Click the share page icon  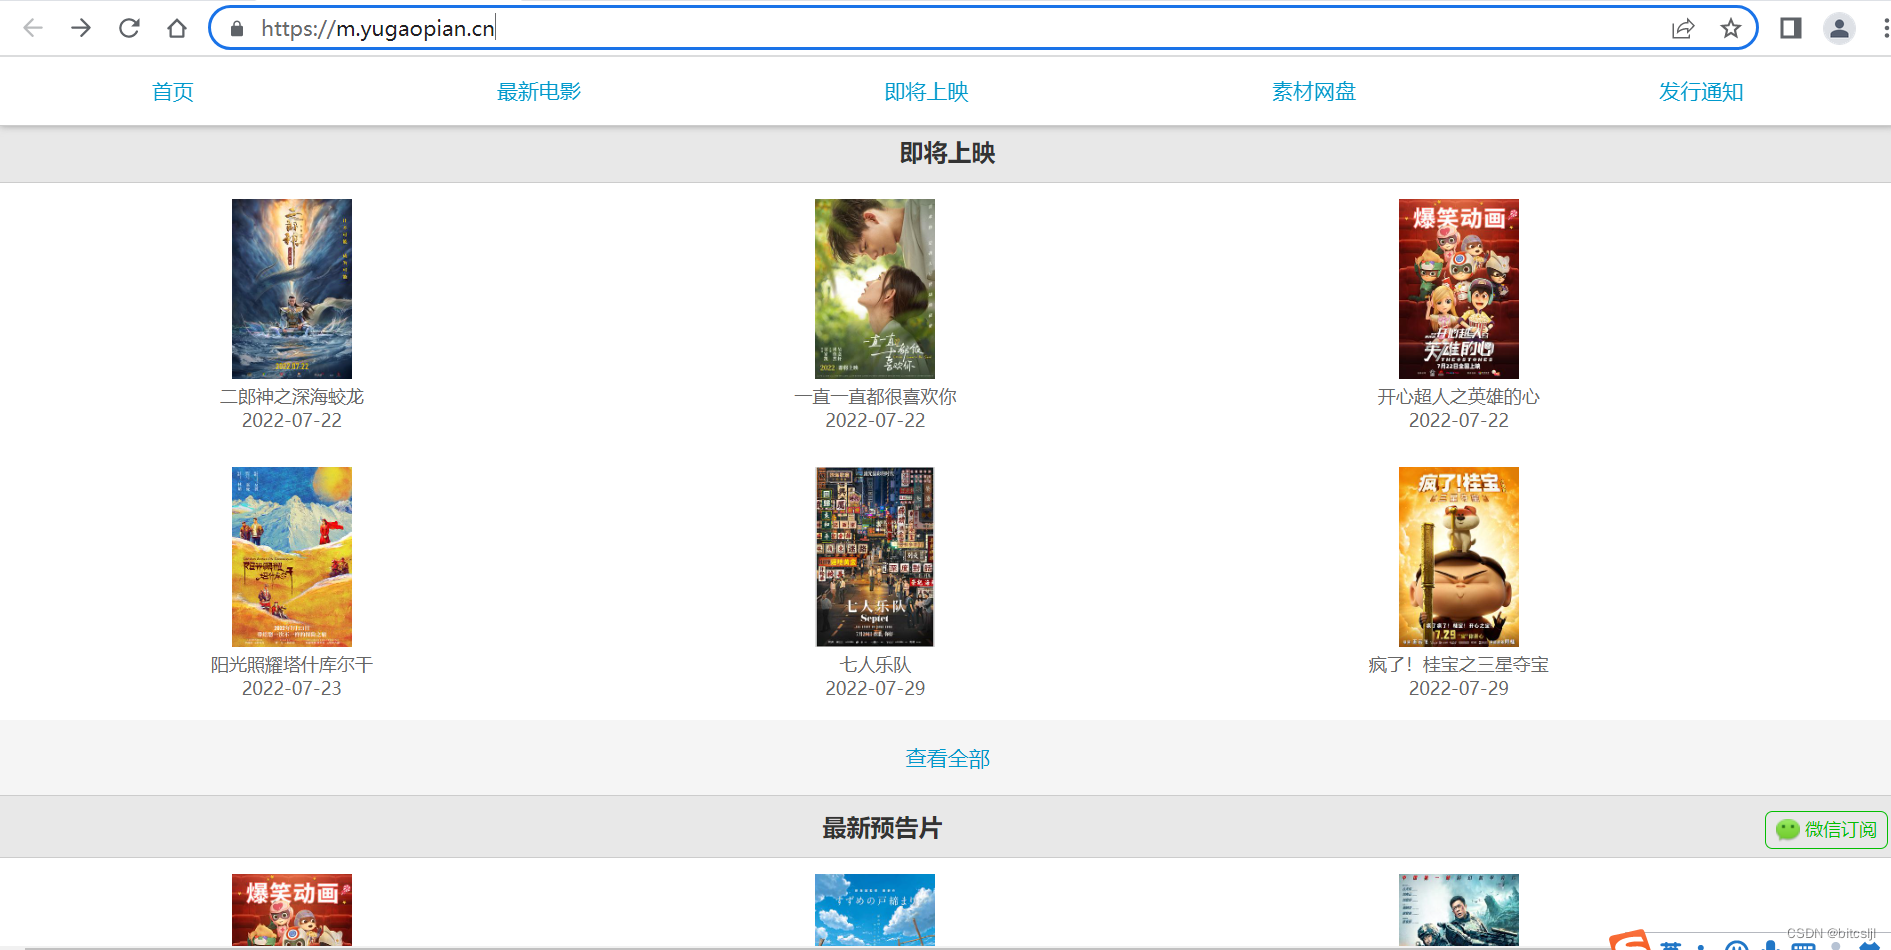pyautogui.click(x=1683, y=29)
